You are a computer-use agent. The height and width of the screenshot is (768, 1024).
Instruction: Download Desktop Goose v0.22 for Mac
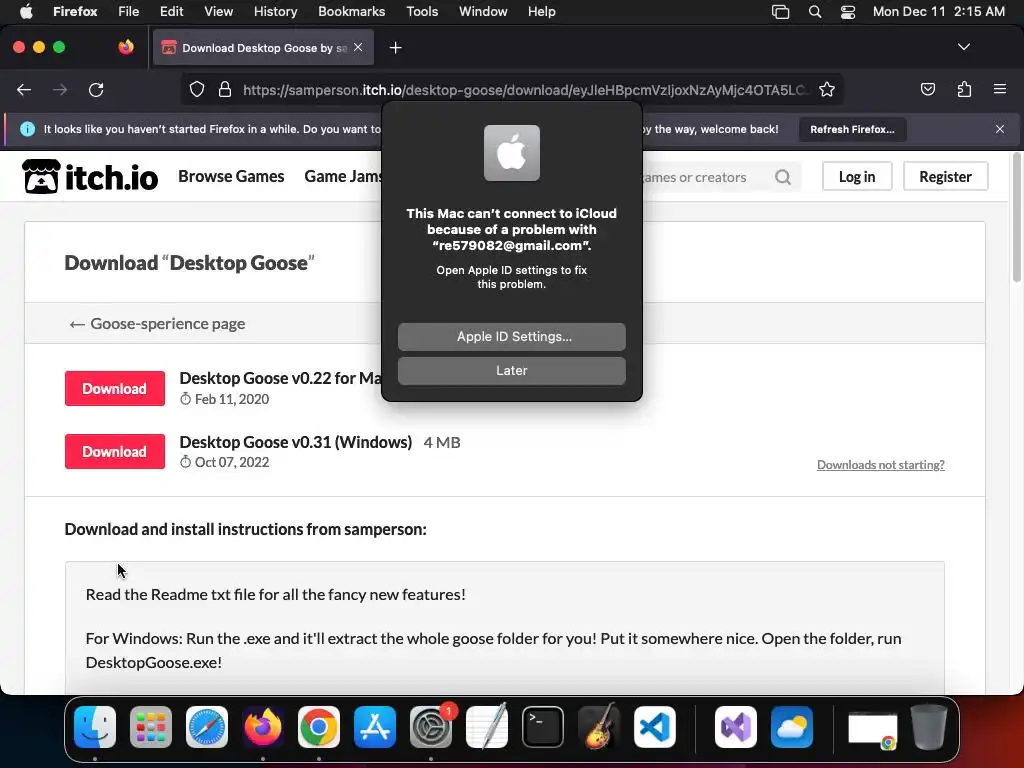click(x=115, y=389)
